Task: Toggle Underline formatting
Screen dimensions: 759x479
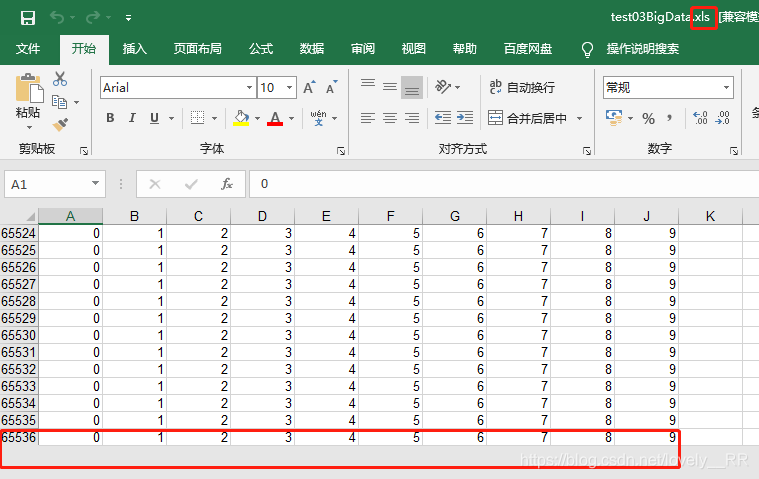Action: point(154,118)
